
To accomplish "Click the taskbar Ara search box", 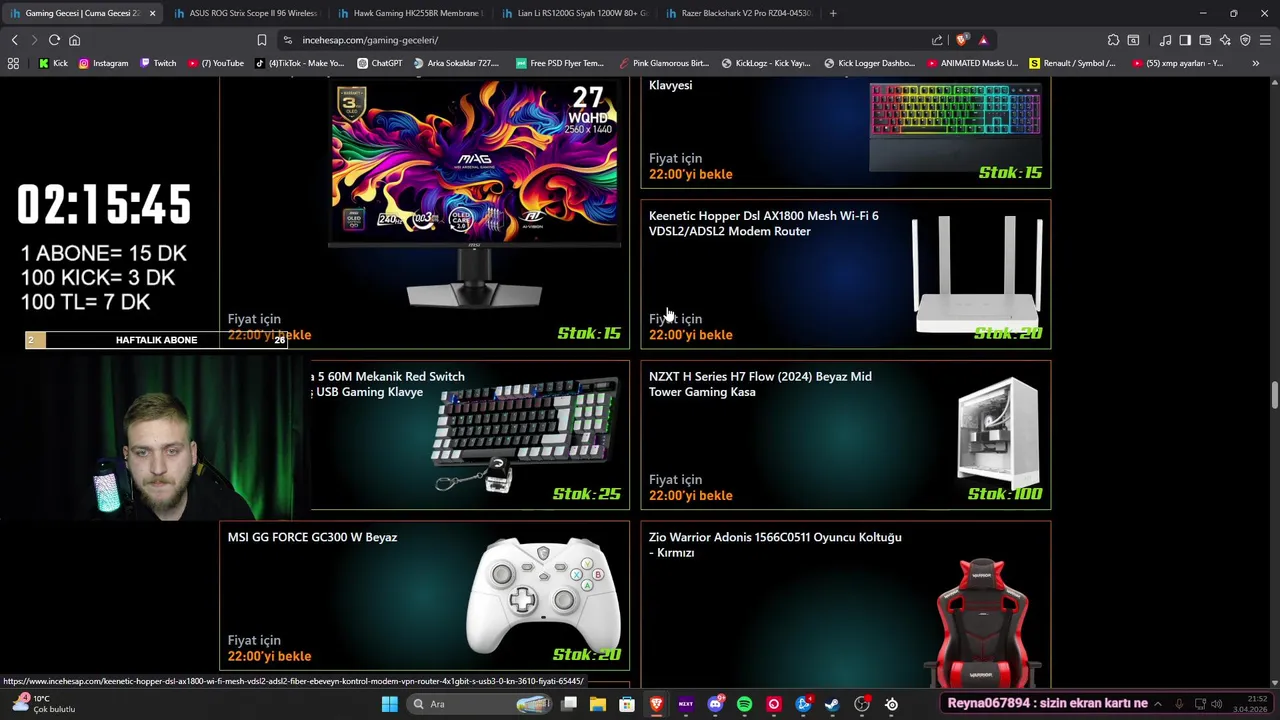I will tap(481, 704).
